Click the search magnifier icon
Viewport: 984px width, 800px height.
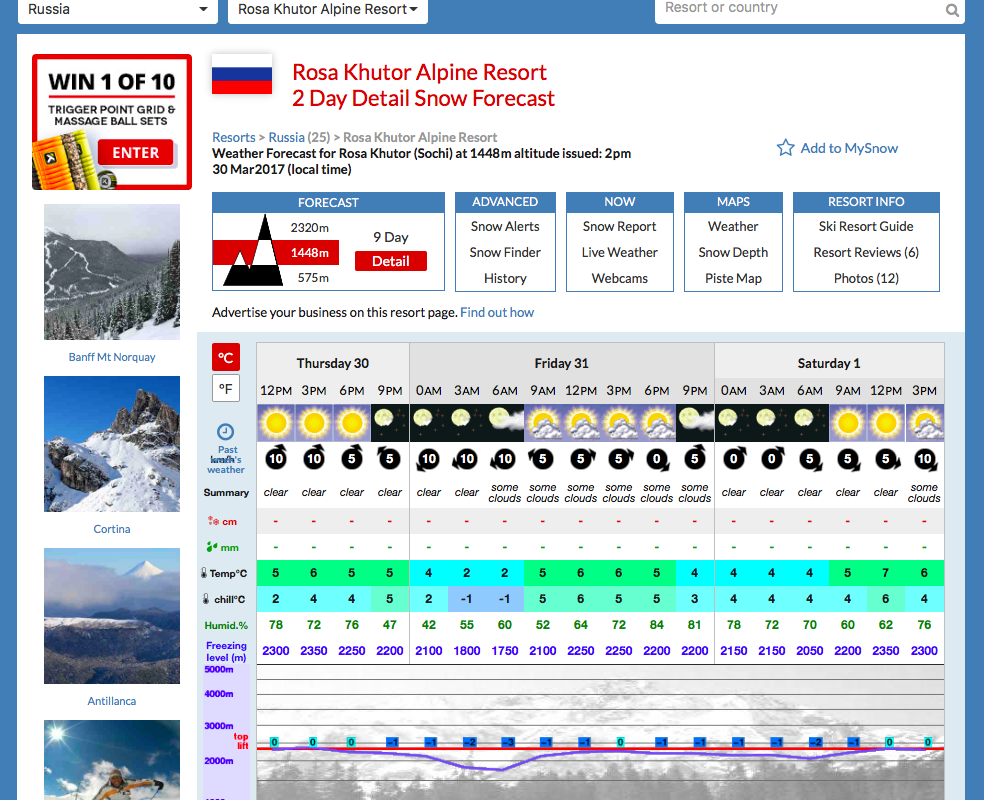pyautogui.click(x=952, y=11)
